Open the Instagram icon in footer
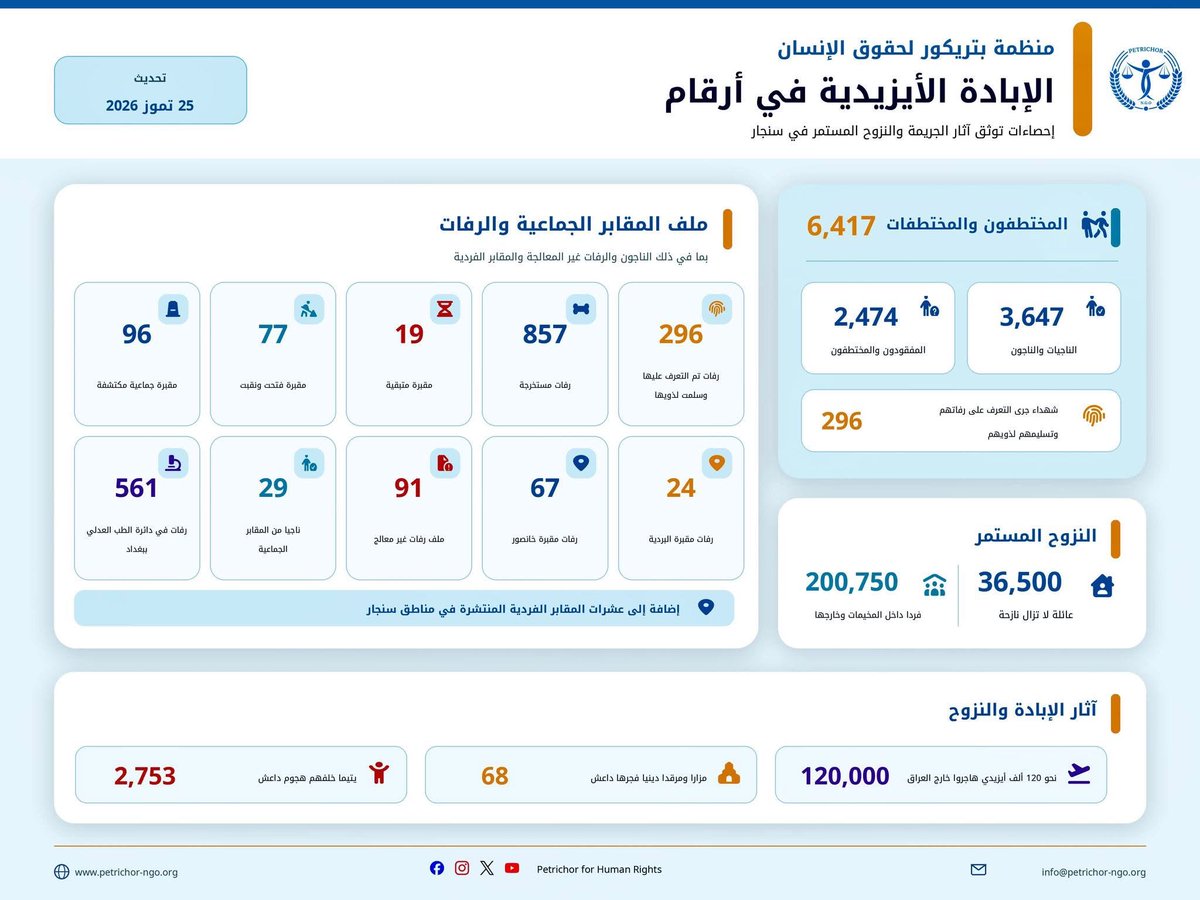The image size is (1200, 900). (462, 868)
